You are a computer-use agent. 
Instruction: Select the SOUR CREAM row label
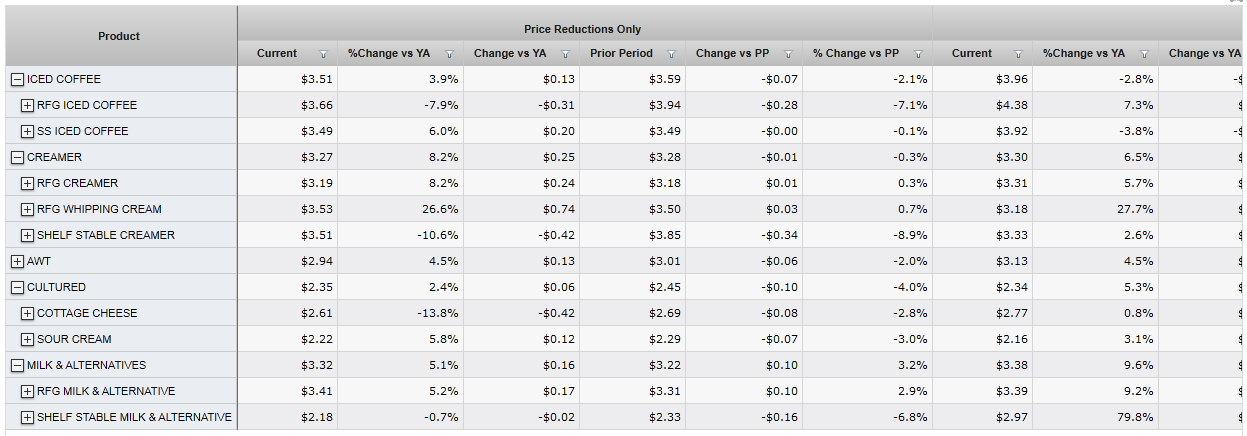pos(74,339)
